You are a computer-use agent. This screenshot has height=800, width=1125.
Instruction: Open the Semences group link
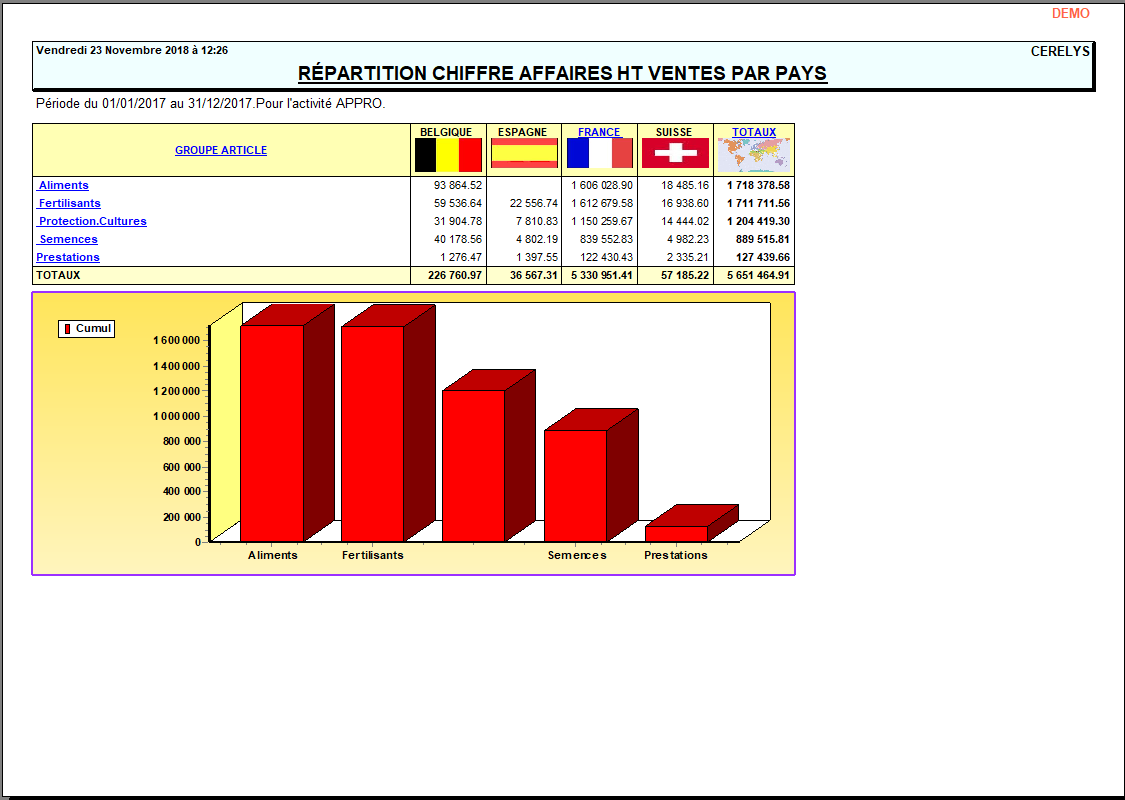pos(67,239)
